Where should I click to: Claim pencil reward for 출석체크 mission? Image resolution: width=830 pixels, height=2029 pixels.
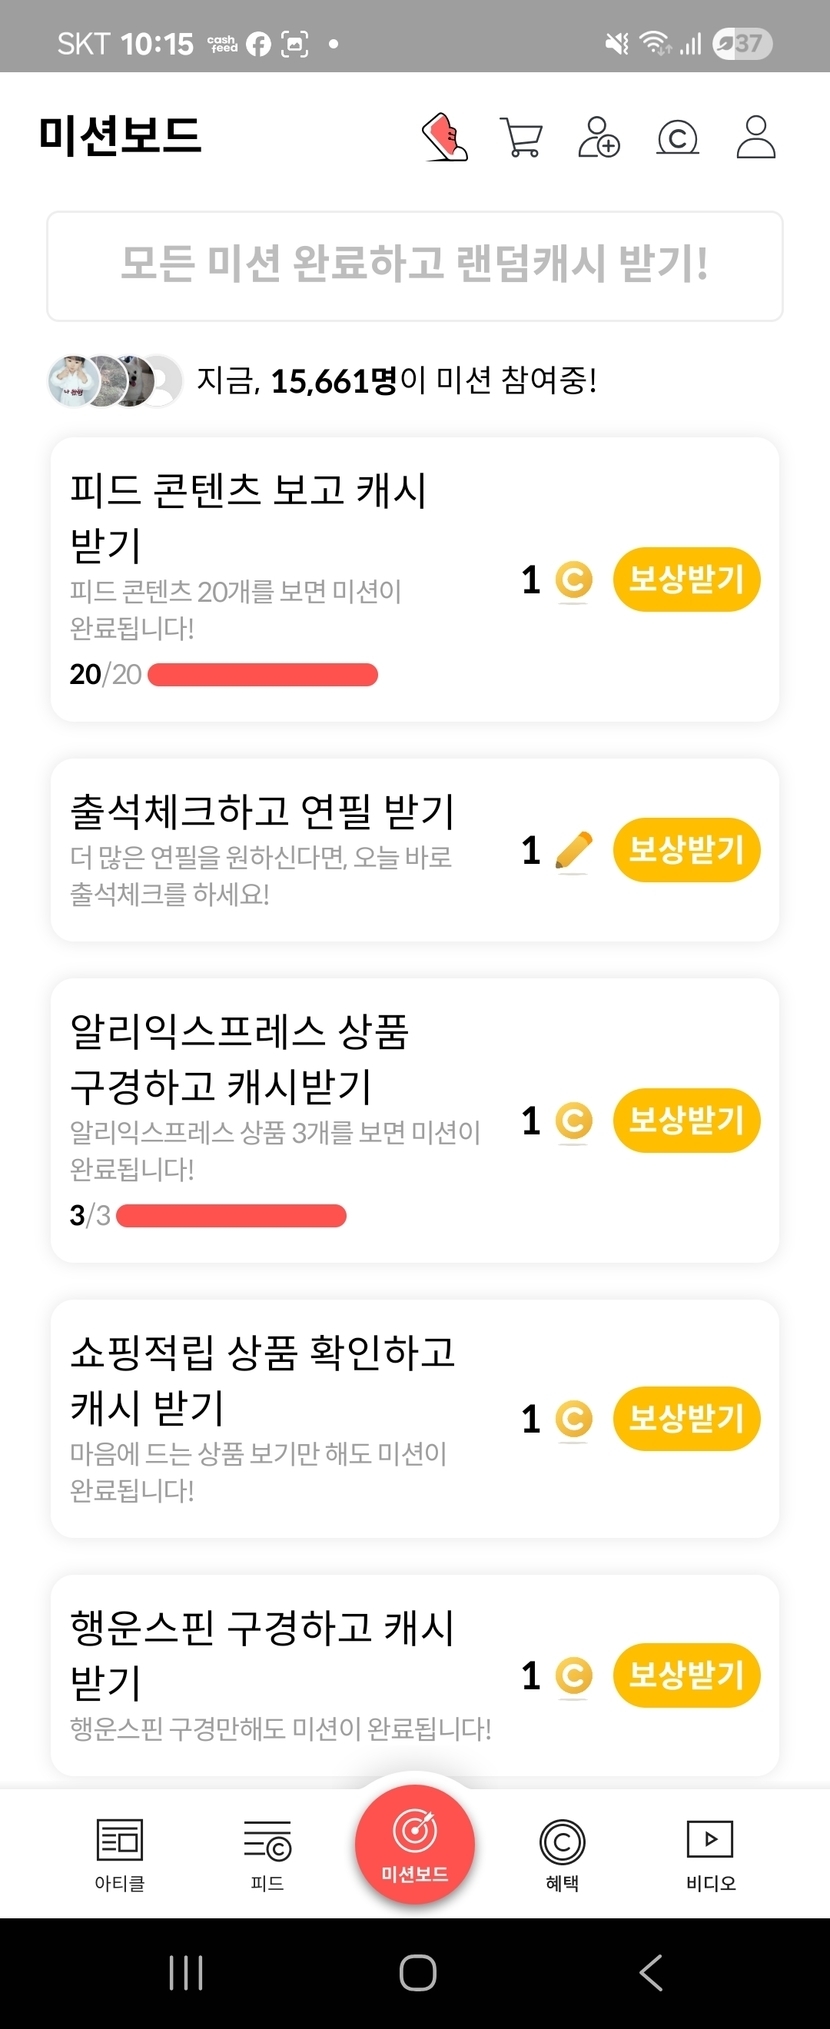pyautogui.click(x=686, y=850)
